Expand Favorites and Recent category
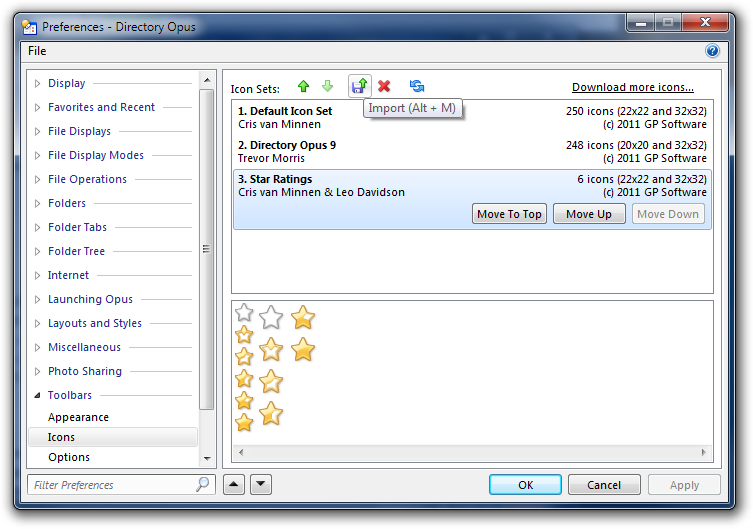The image size is (753, 529). pyautogui.click(x=37, y=108)
